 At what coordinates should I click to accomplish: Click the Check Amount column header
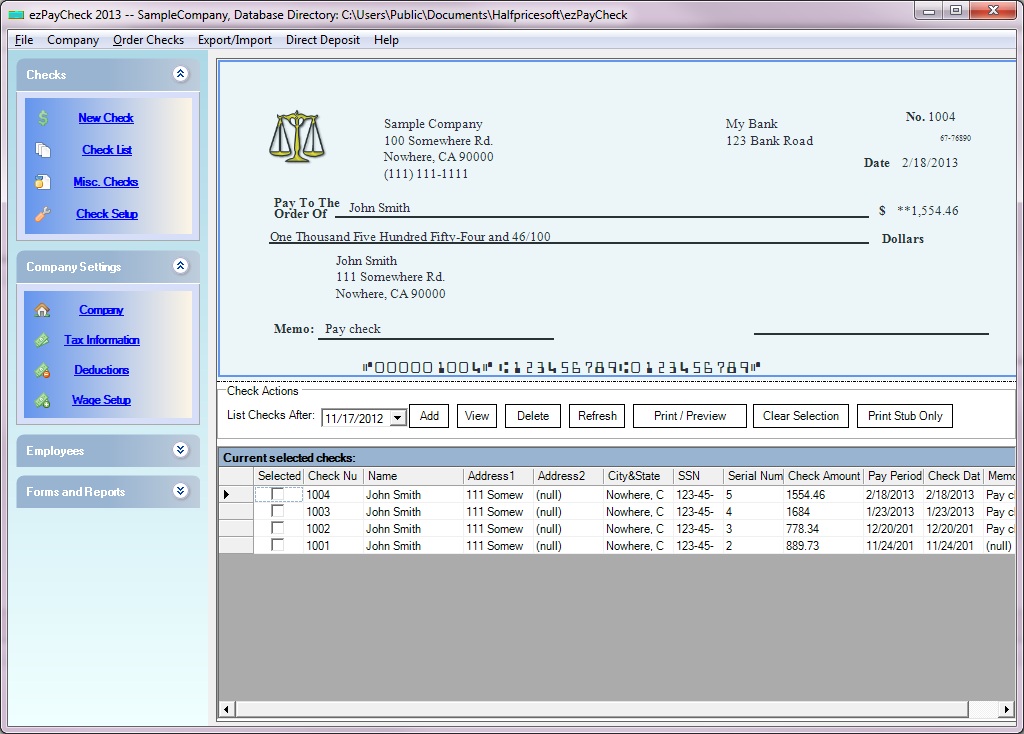tap(823, 476)
